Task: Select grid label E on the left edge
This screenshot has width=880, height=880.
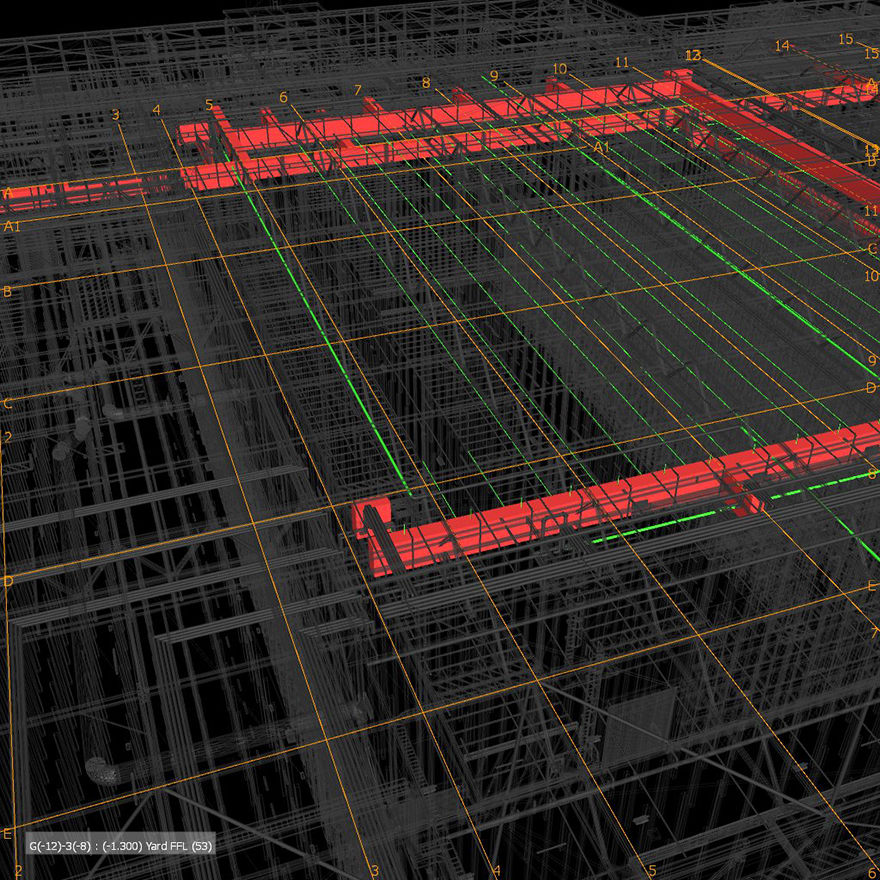Action: pos(8,834)
